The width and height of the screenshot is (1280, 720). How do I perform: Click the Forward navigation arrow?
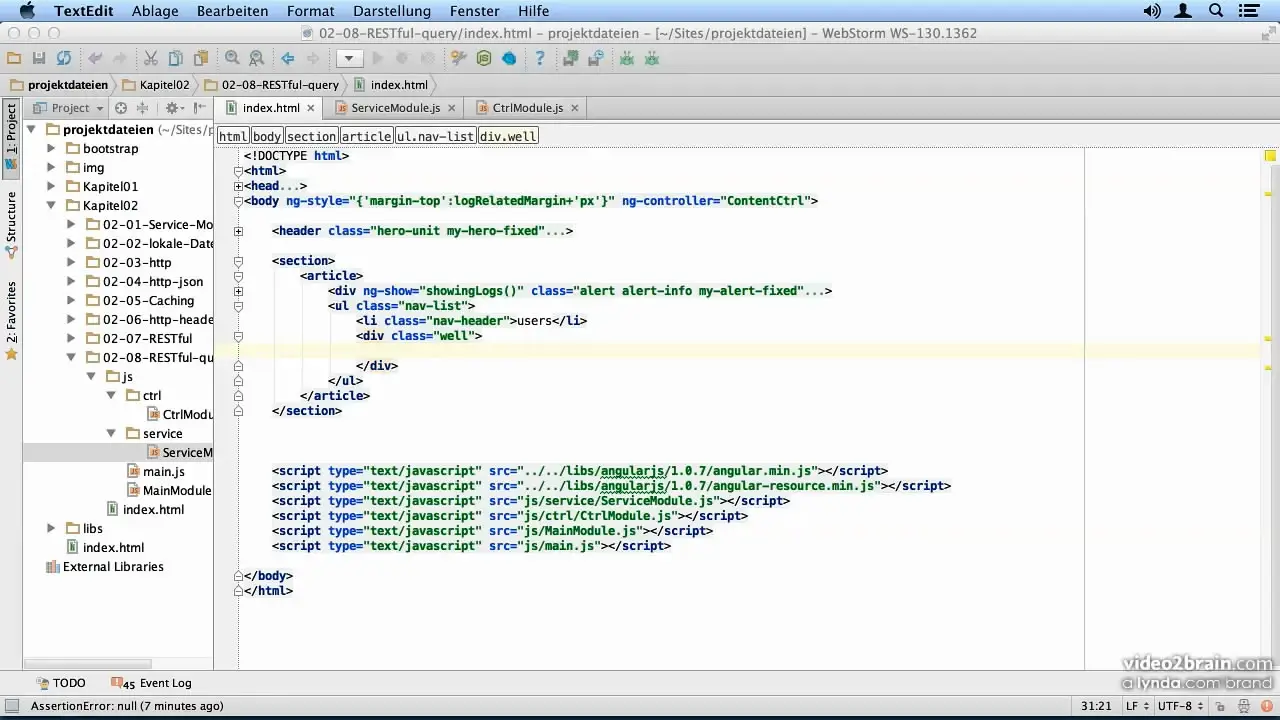coord(313,59)
